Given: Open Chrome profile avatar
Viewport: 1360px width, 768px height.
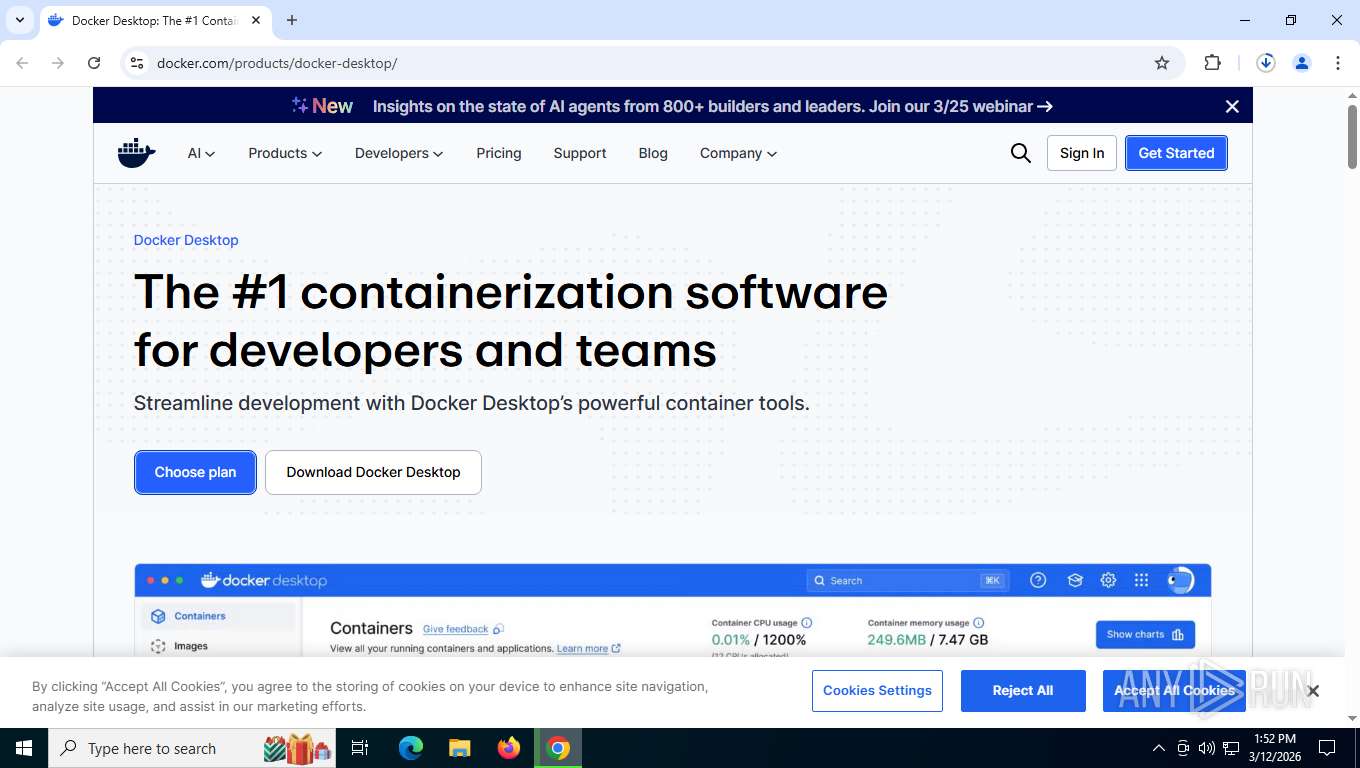Looking at the screenshot, I should pyautogui.click(x=1302, y=63).
